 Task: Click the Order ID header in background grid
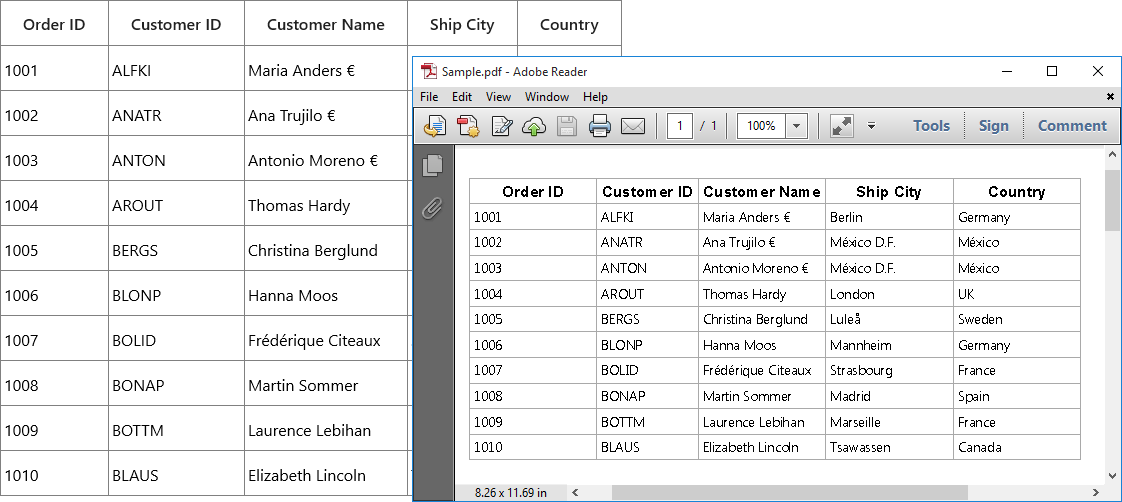[54, 24]
